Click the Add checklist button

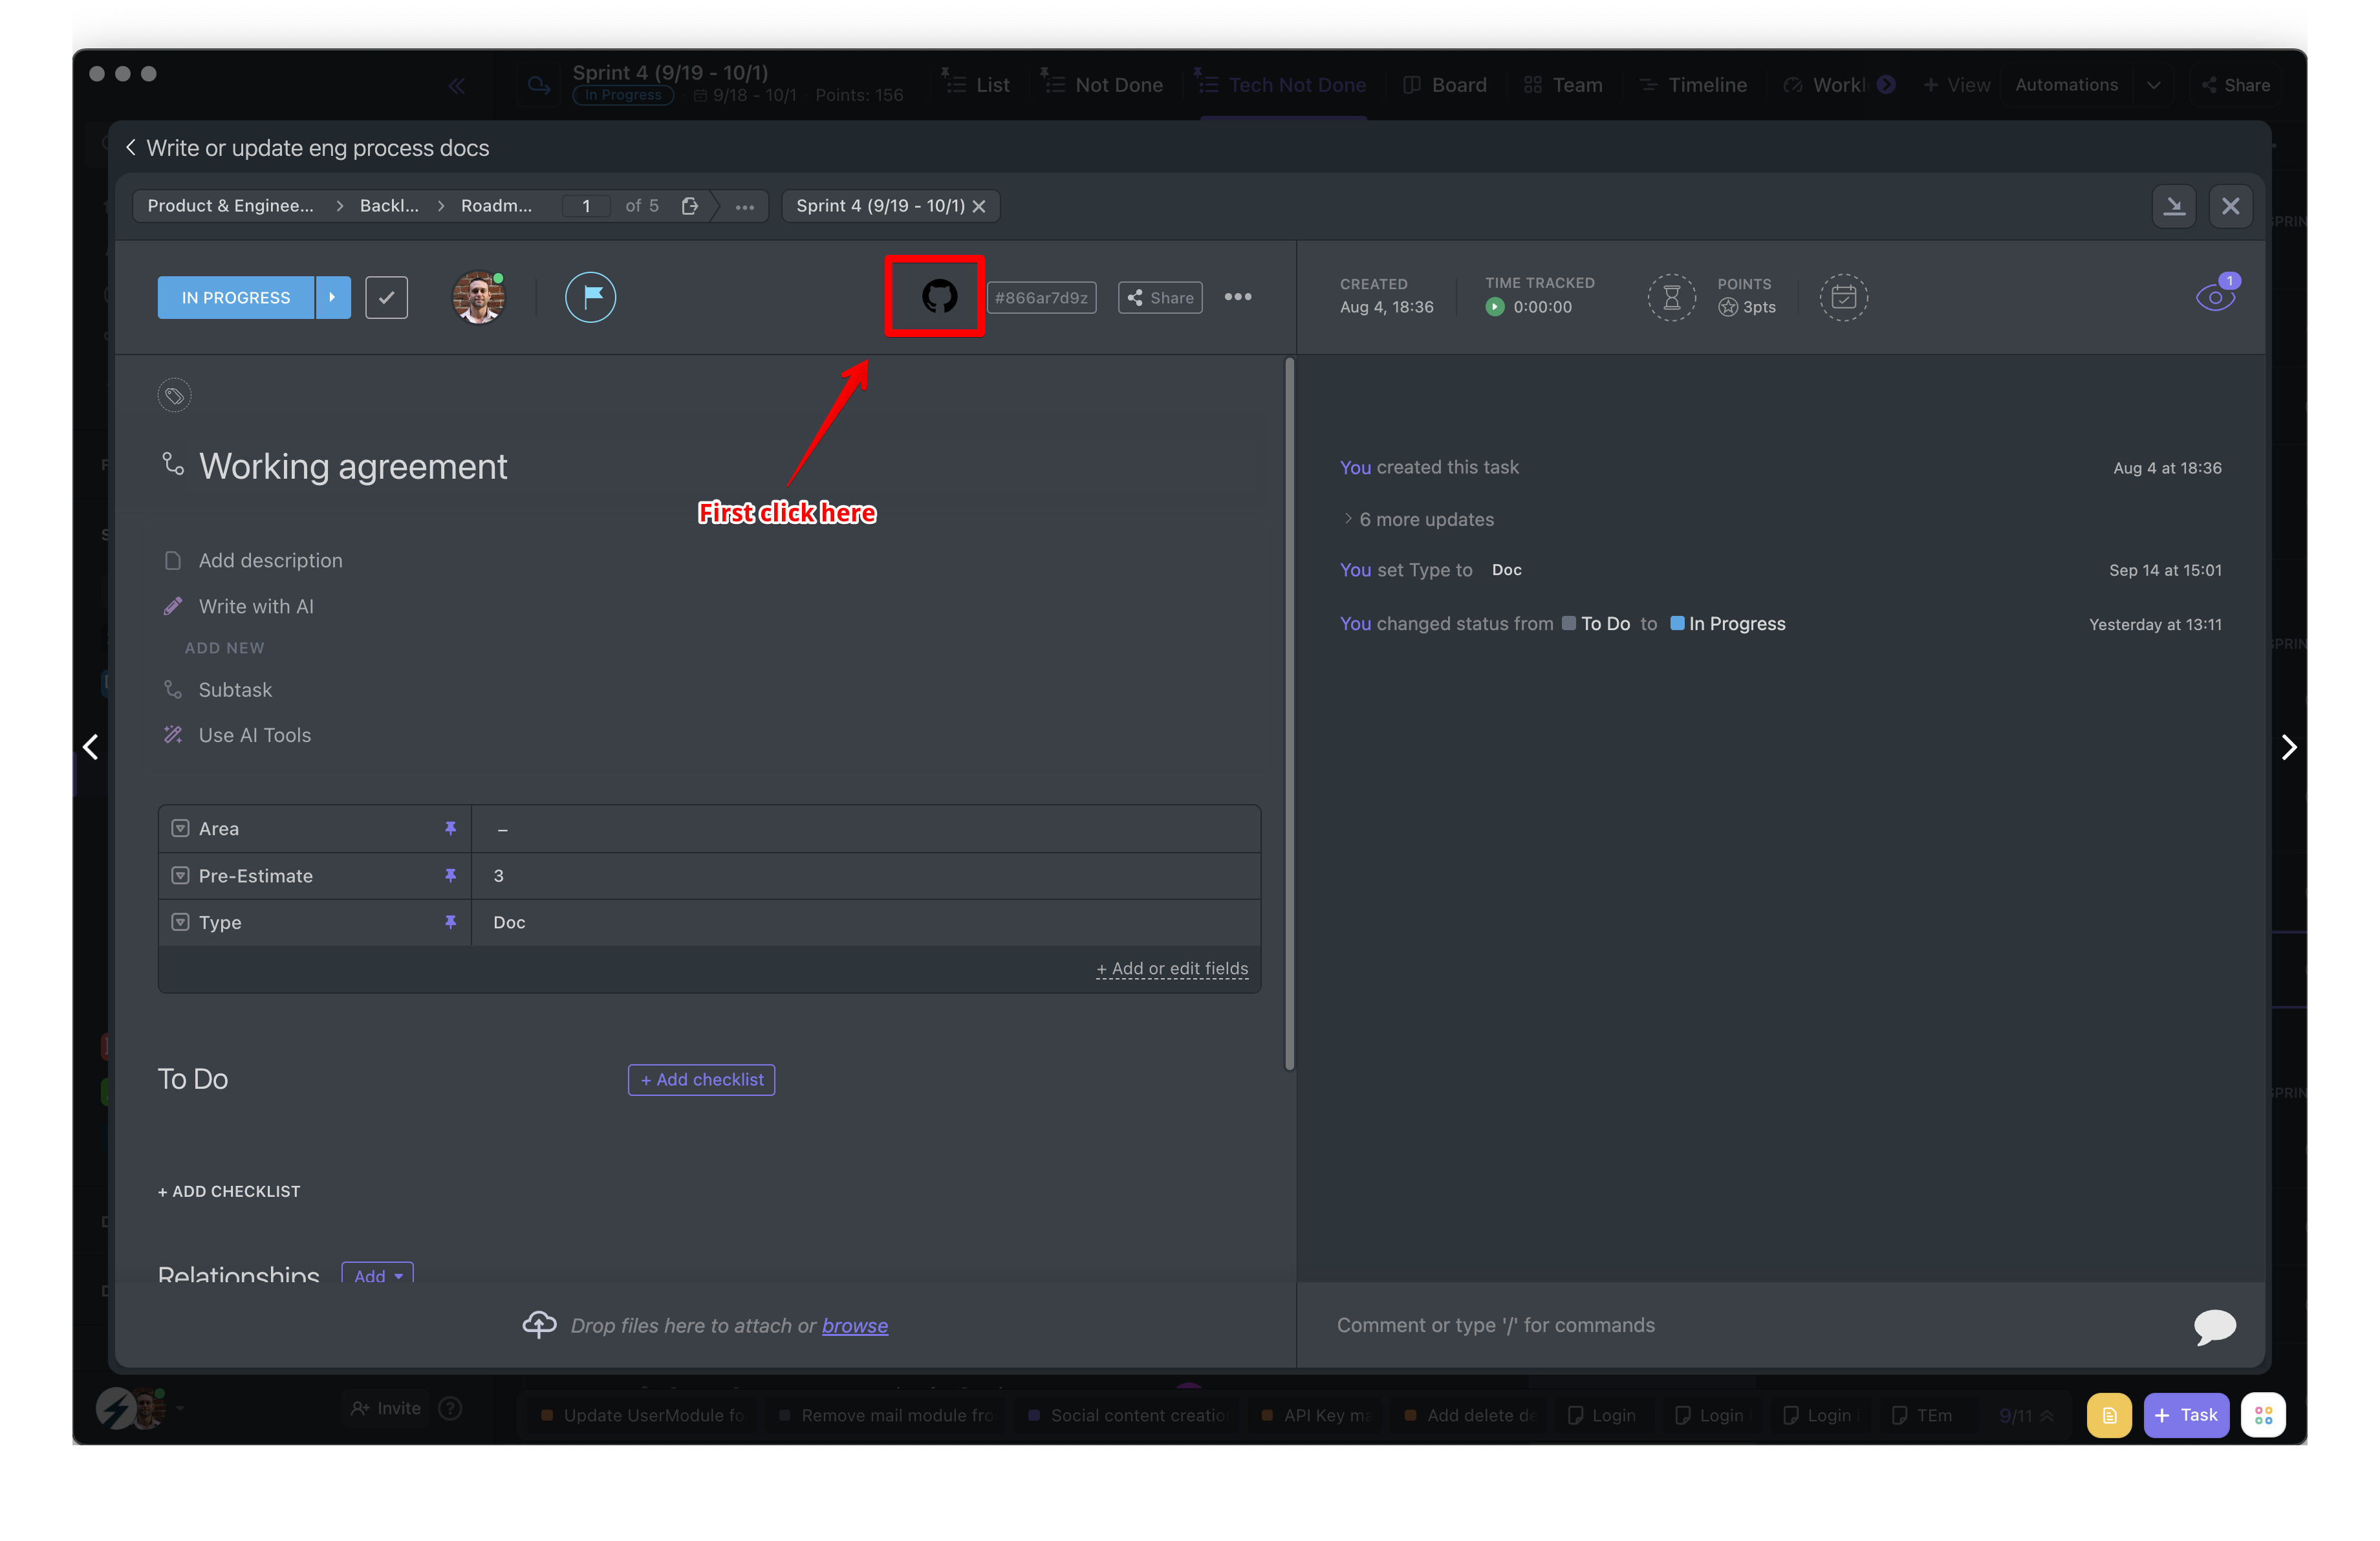701,1079
